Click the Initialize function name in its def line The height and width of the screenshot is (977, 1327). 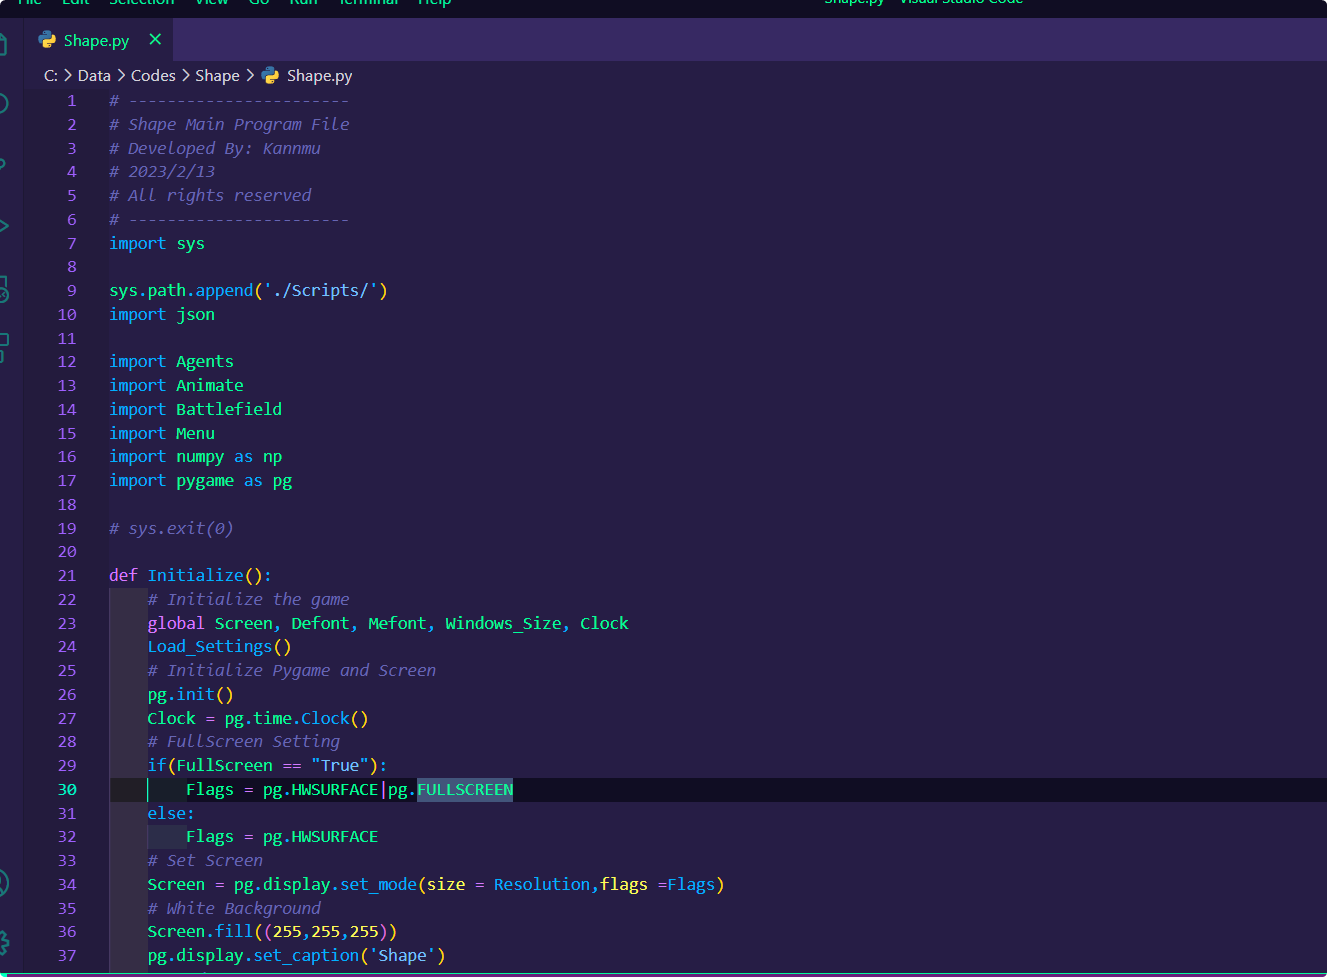tap(195, 576)
